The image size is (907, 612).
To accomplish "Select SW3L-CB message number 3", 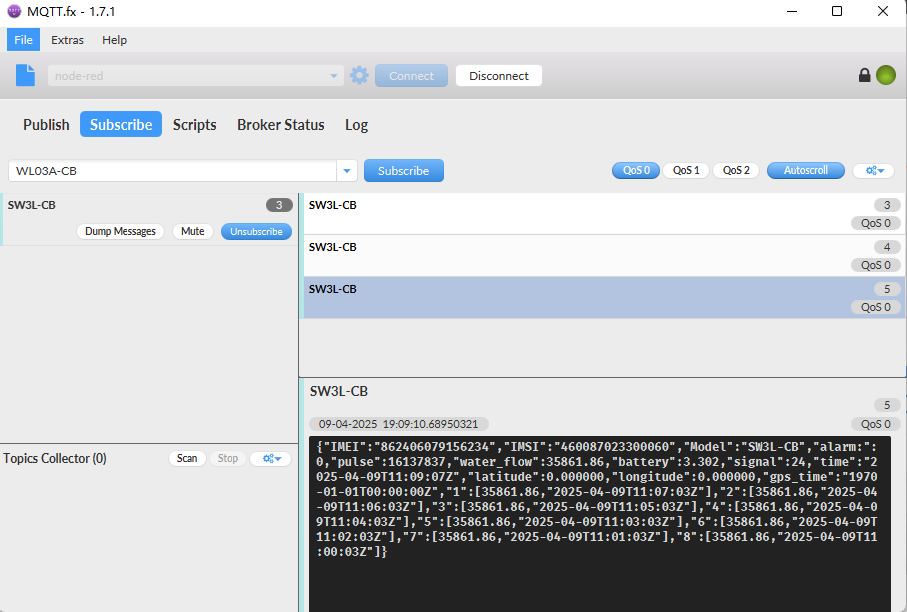I will point(604,214).
